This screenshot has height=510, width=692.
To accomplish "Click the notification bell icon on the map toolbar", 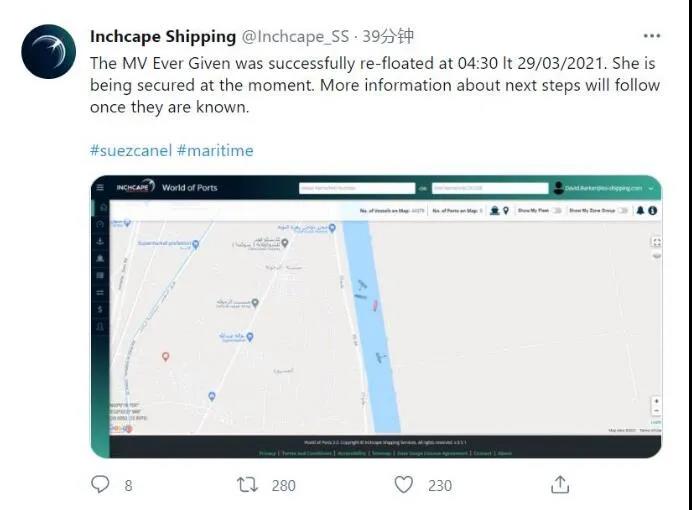I will pos(640,210).
